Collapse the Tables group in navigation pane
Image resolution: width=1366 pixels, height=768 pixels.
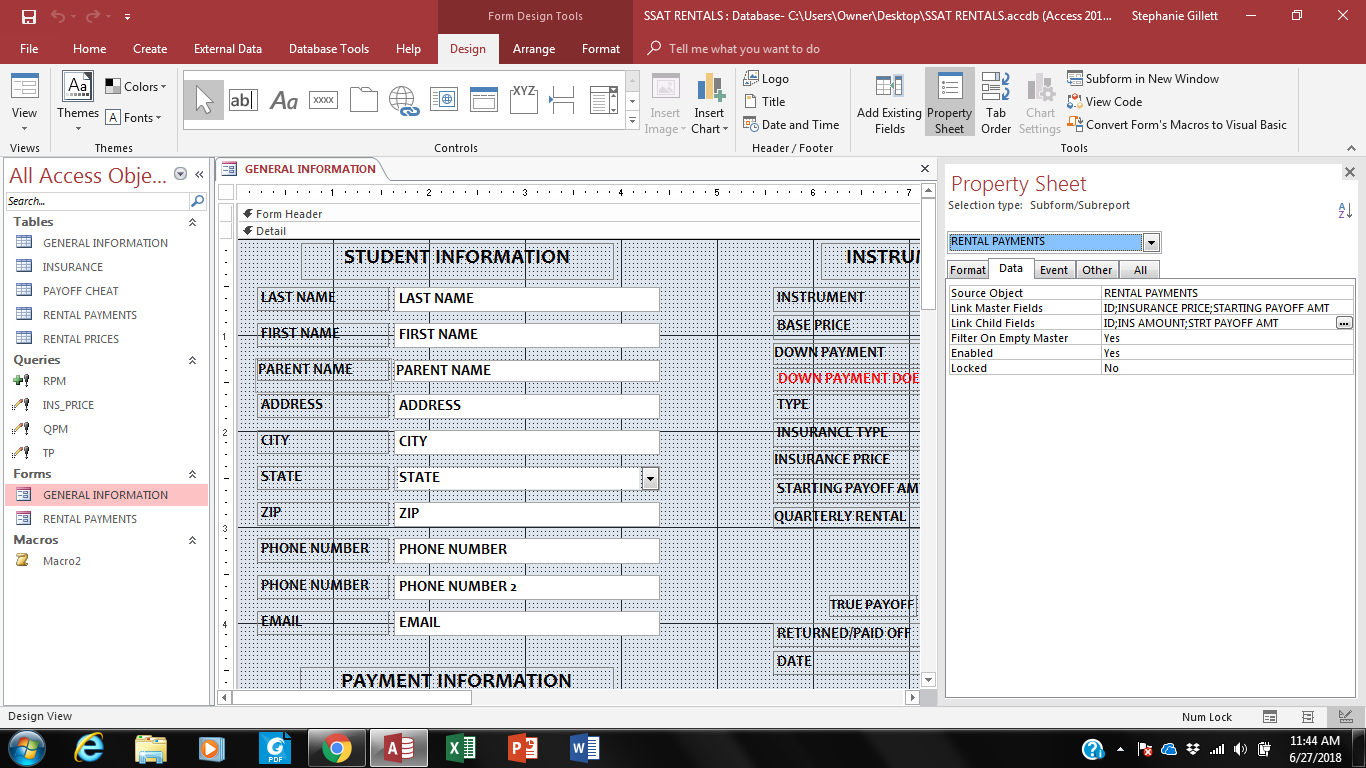(x=193, y=222)
